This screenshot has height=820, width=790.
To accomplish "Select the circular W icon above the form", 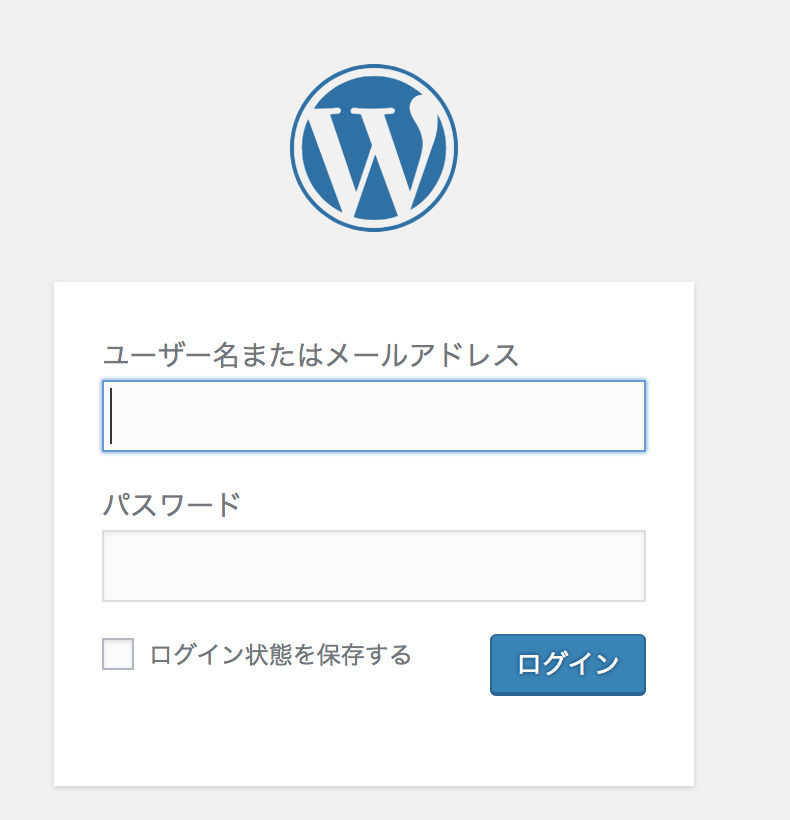I will pos(374,148).
